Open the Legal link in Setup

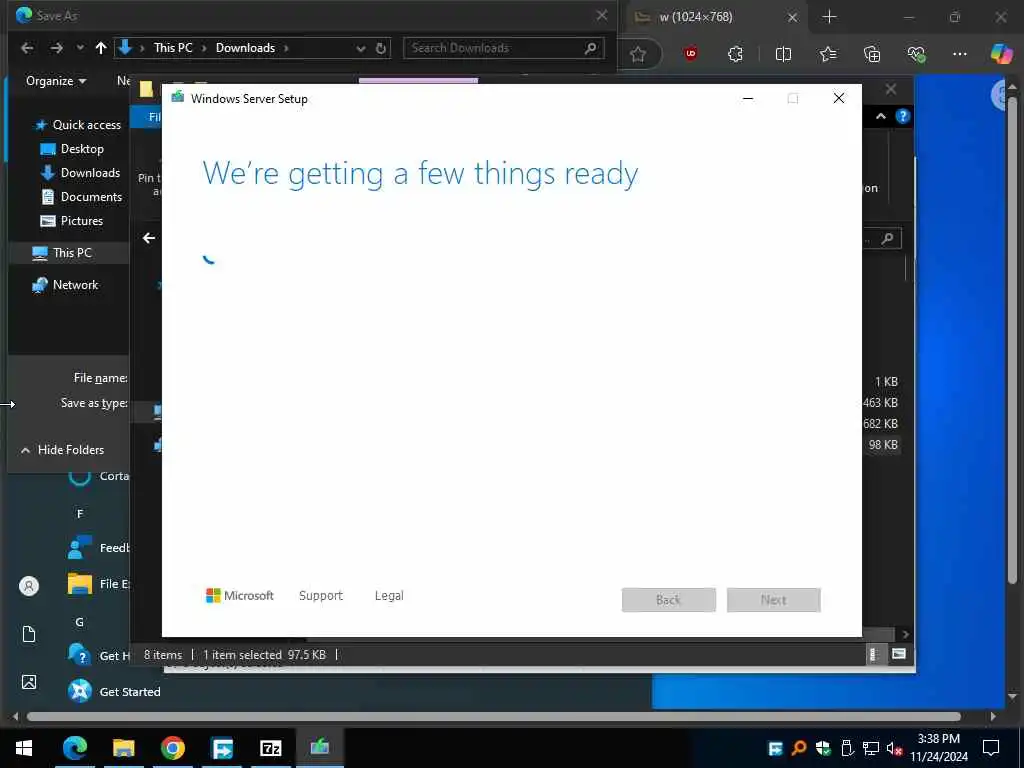click(389, 596)
